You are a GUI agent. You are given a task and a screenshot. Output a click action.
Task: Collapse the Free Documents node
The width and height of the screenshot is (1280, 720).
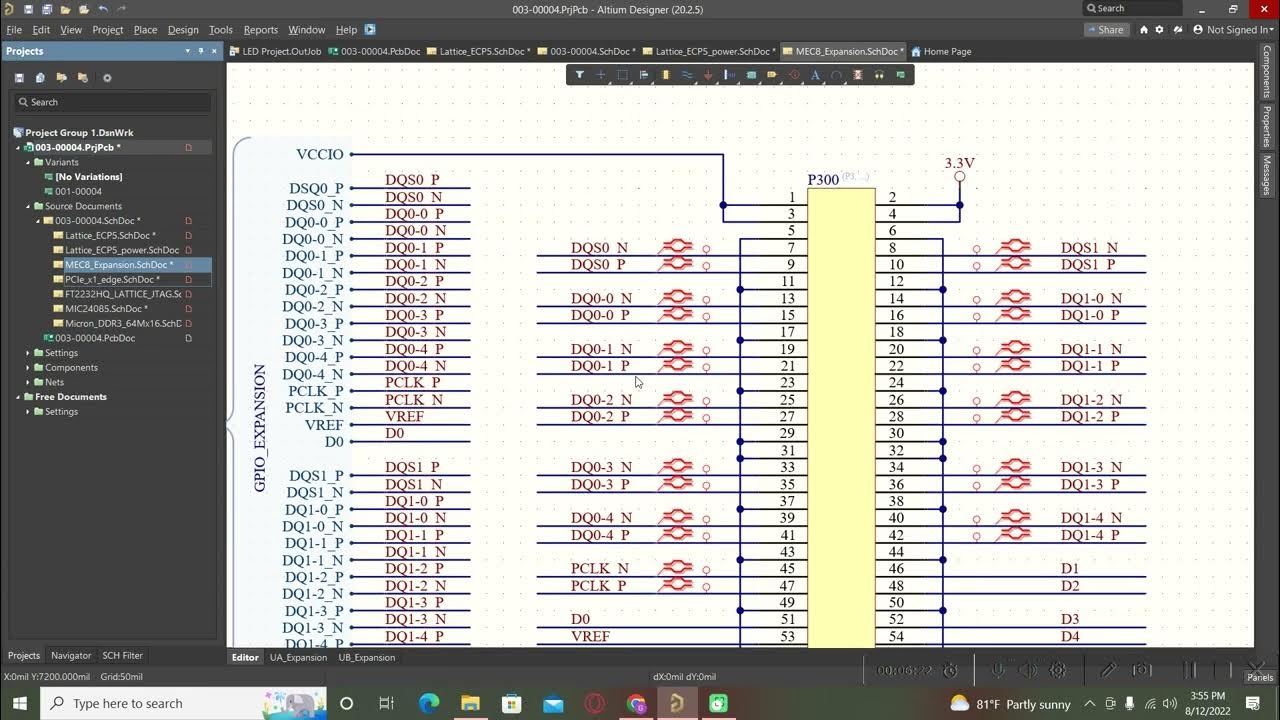pos(18,397)
